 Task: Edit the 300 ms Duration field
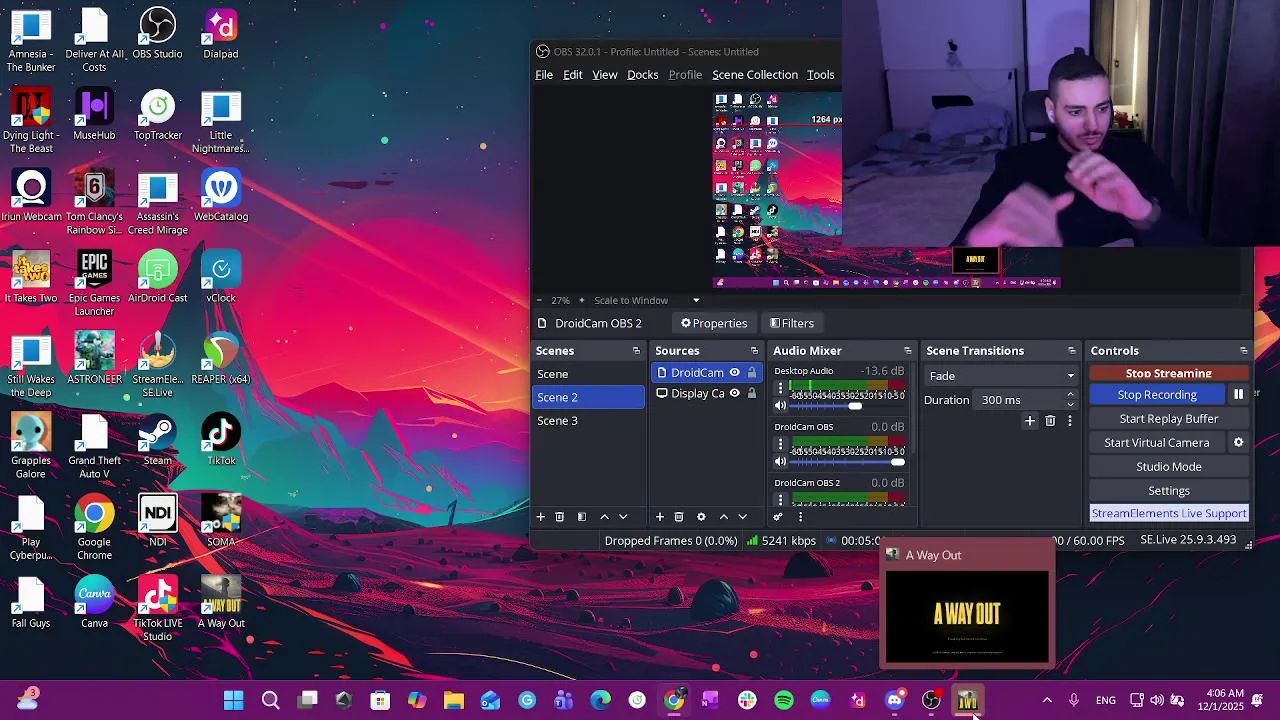tap(1019, 400)
